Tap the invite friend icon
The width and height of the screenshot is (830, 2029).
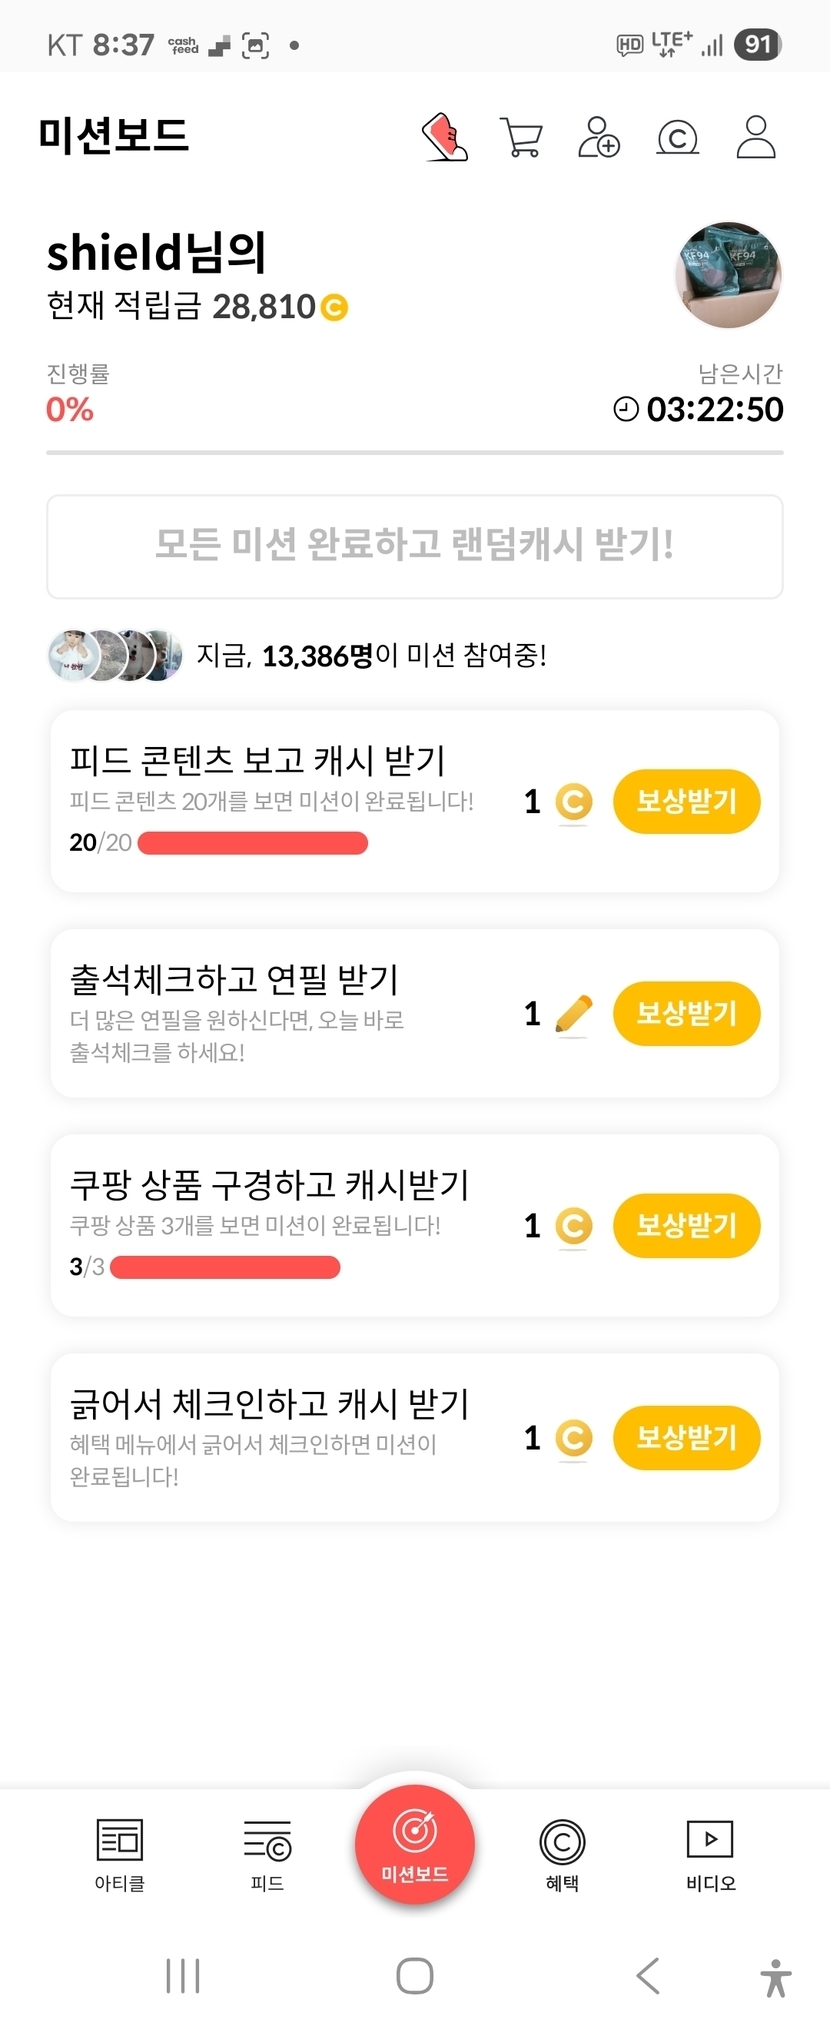599,137
